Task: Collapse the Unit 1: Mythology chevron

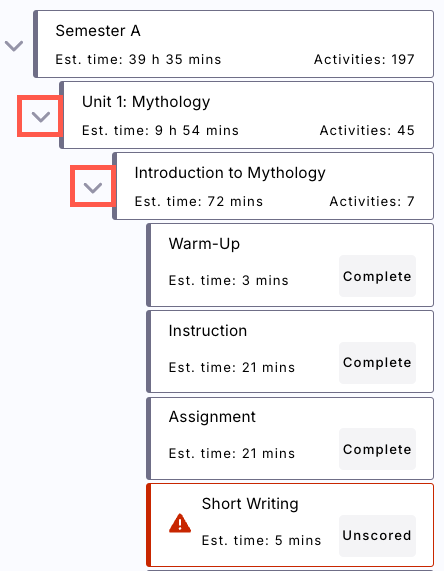Action: (x=40, y=117)
